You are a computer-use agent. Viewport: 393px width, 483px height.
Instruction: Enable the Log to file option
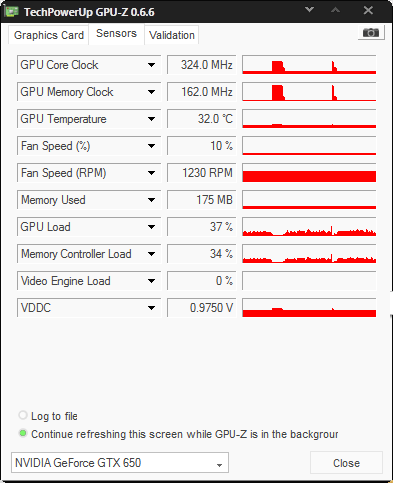click(23, 415)
